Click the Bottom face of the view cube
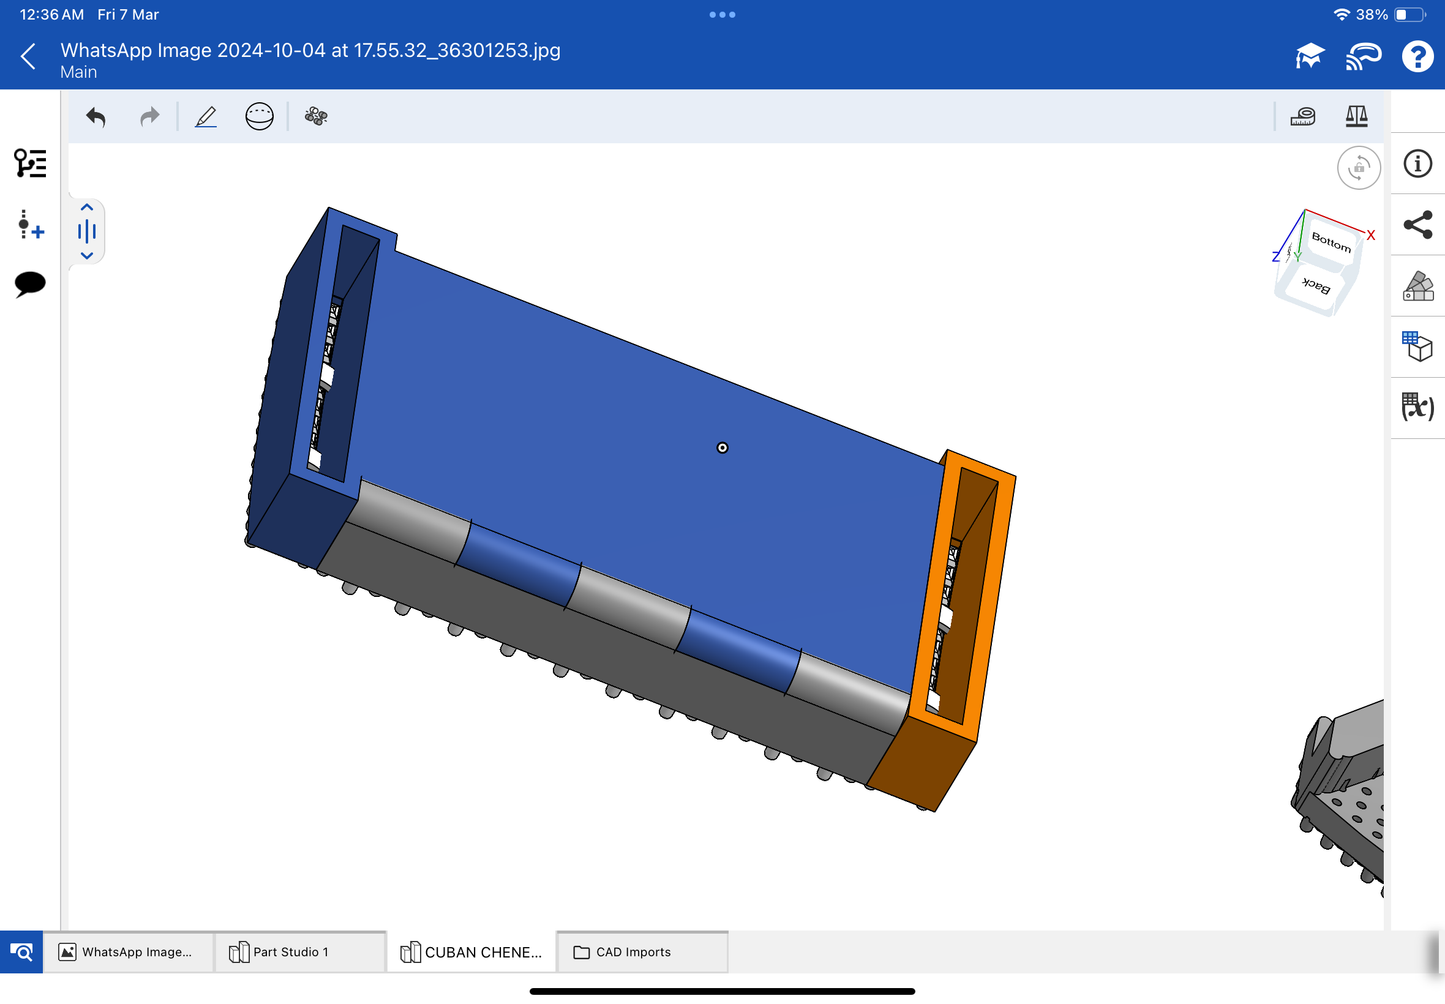 point(1330,241)
